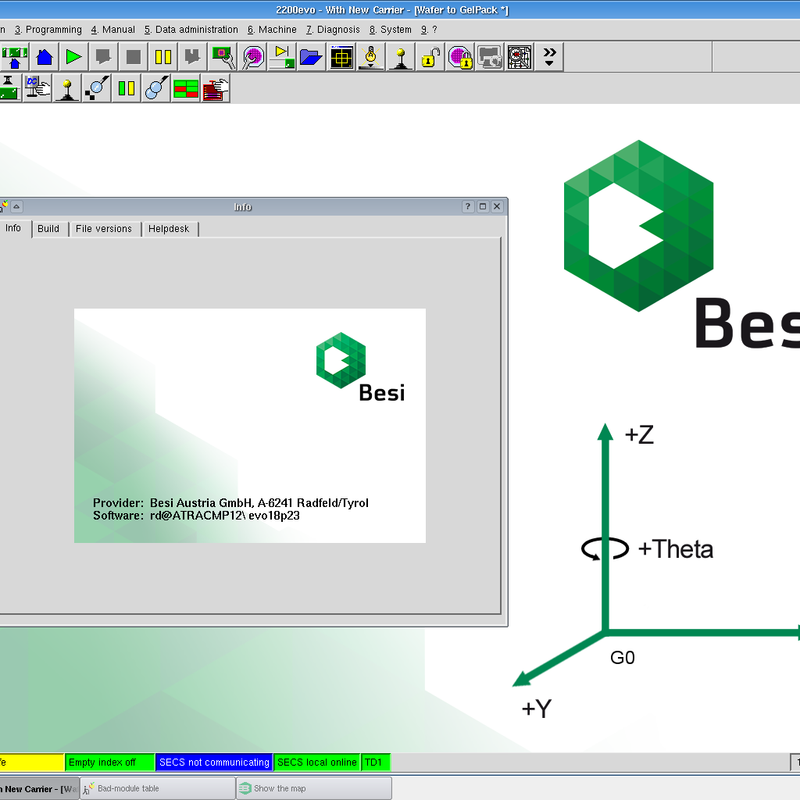The height and width of the screenshot is (800, 800).
Task: Open the 8. System menu
Action: point(390,30)
